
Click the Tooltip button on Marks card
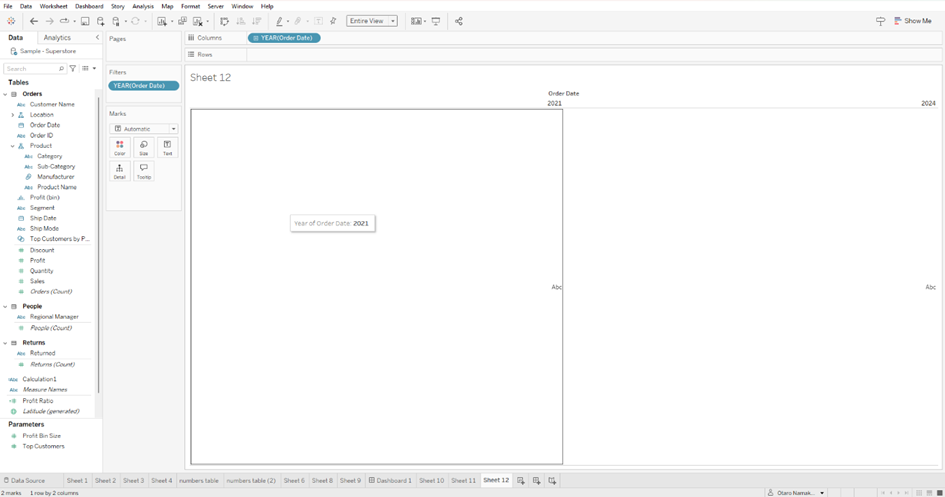point(143,172)
